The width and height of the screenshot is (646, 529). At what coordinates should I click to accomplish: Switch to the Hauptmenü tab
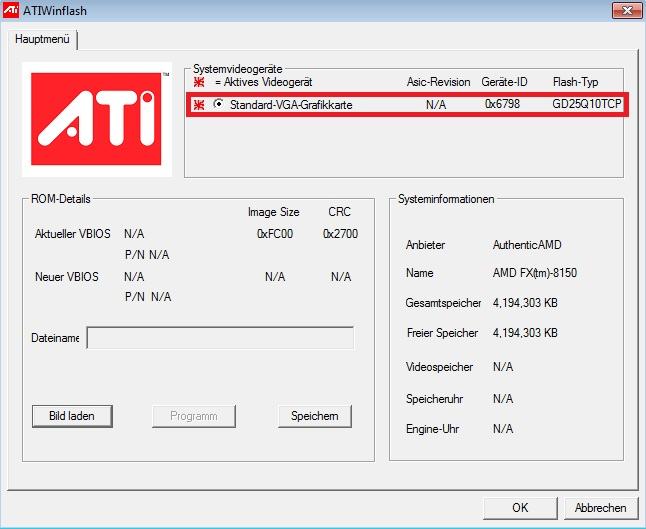42,39
